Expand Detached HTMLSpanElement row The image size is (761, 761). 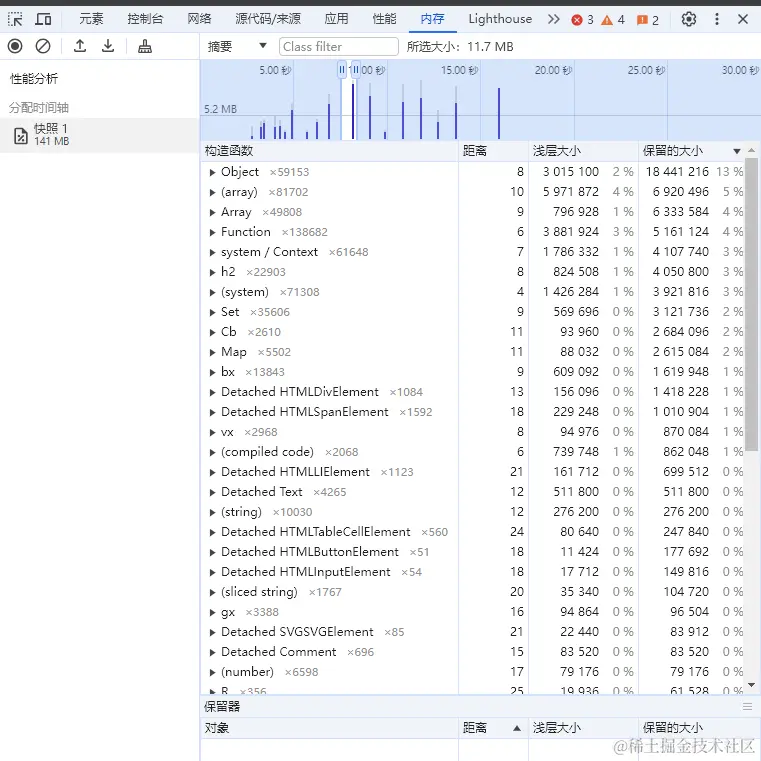[212, 413]
